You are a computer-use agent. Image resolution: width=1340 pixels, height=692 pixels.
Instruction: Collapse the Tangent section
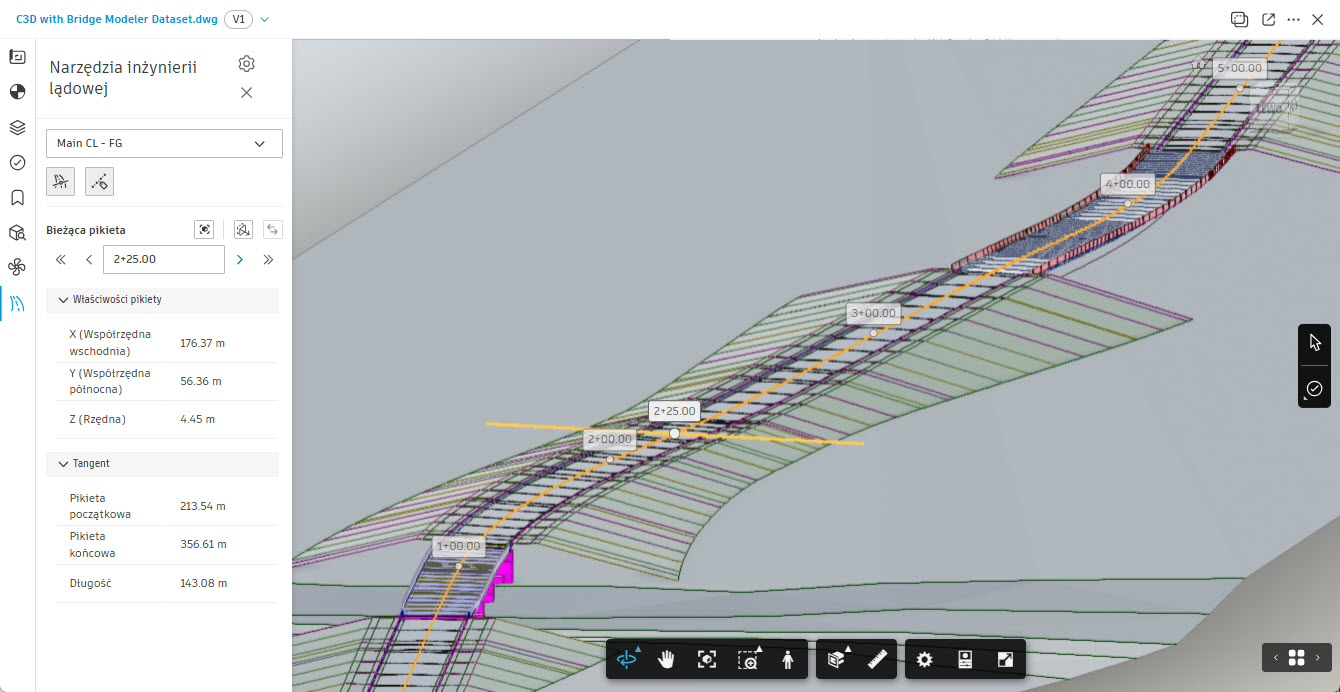point(64,464)
